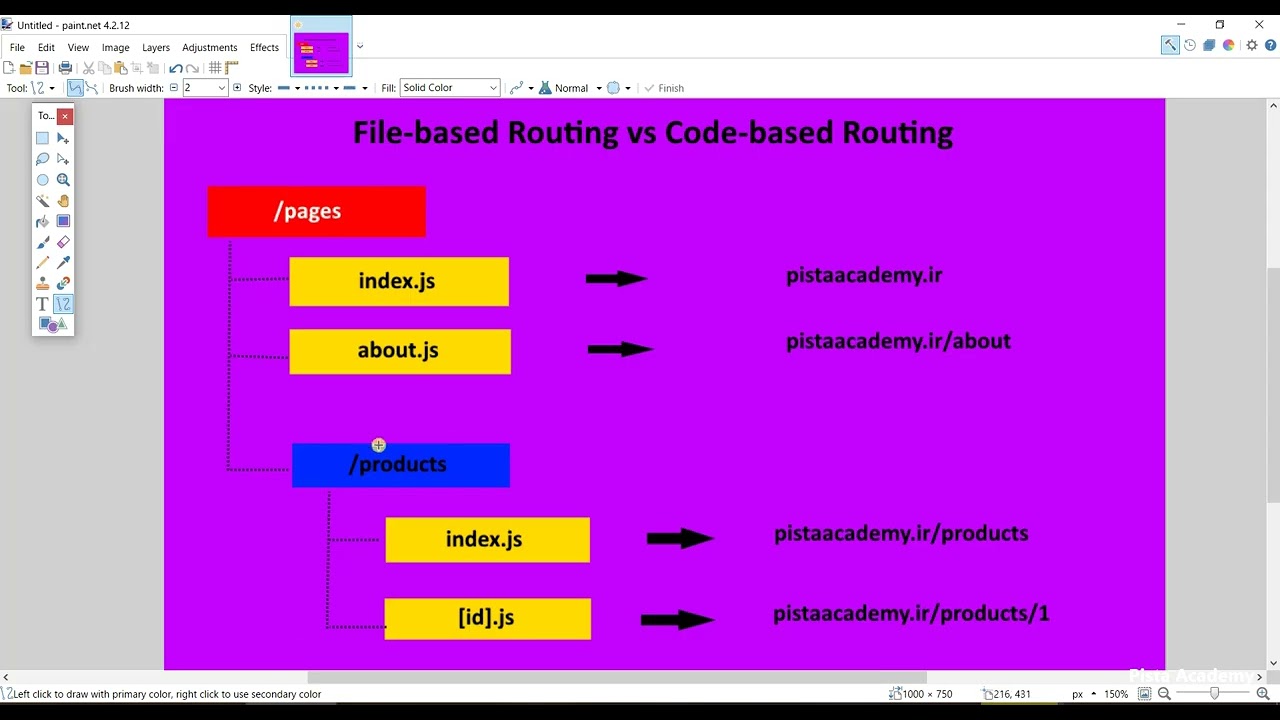Select the Recolor tool
This screenshot has height=720, width=1280.
[x=63, y=283]
